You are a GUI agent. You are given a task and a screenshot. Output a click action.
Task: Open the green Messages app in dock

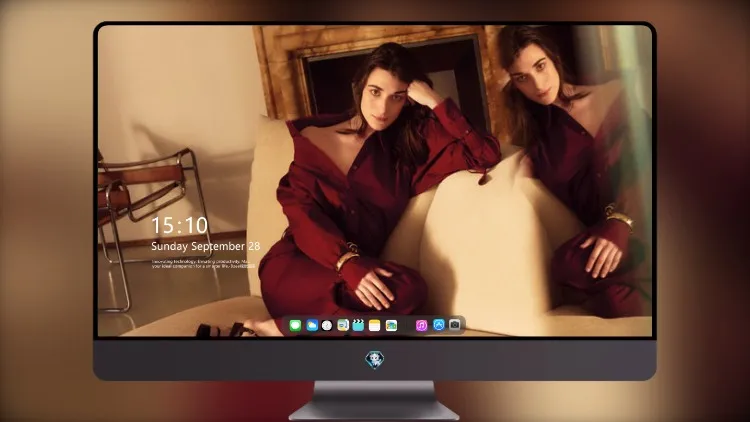click(x=295, y=326)
